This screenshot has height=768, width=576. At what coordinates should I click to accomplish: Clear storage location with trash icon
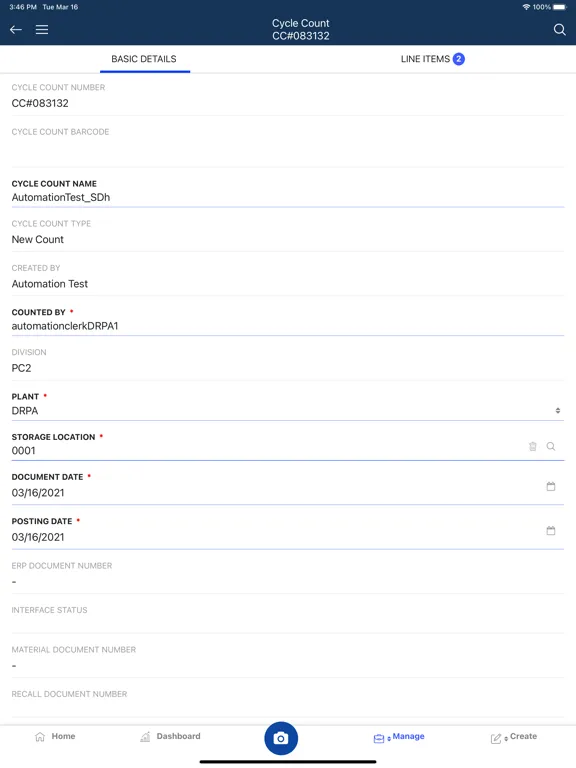tap(533, 446)
